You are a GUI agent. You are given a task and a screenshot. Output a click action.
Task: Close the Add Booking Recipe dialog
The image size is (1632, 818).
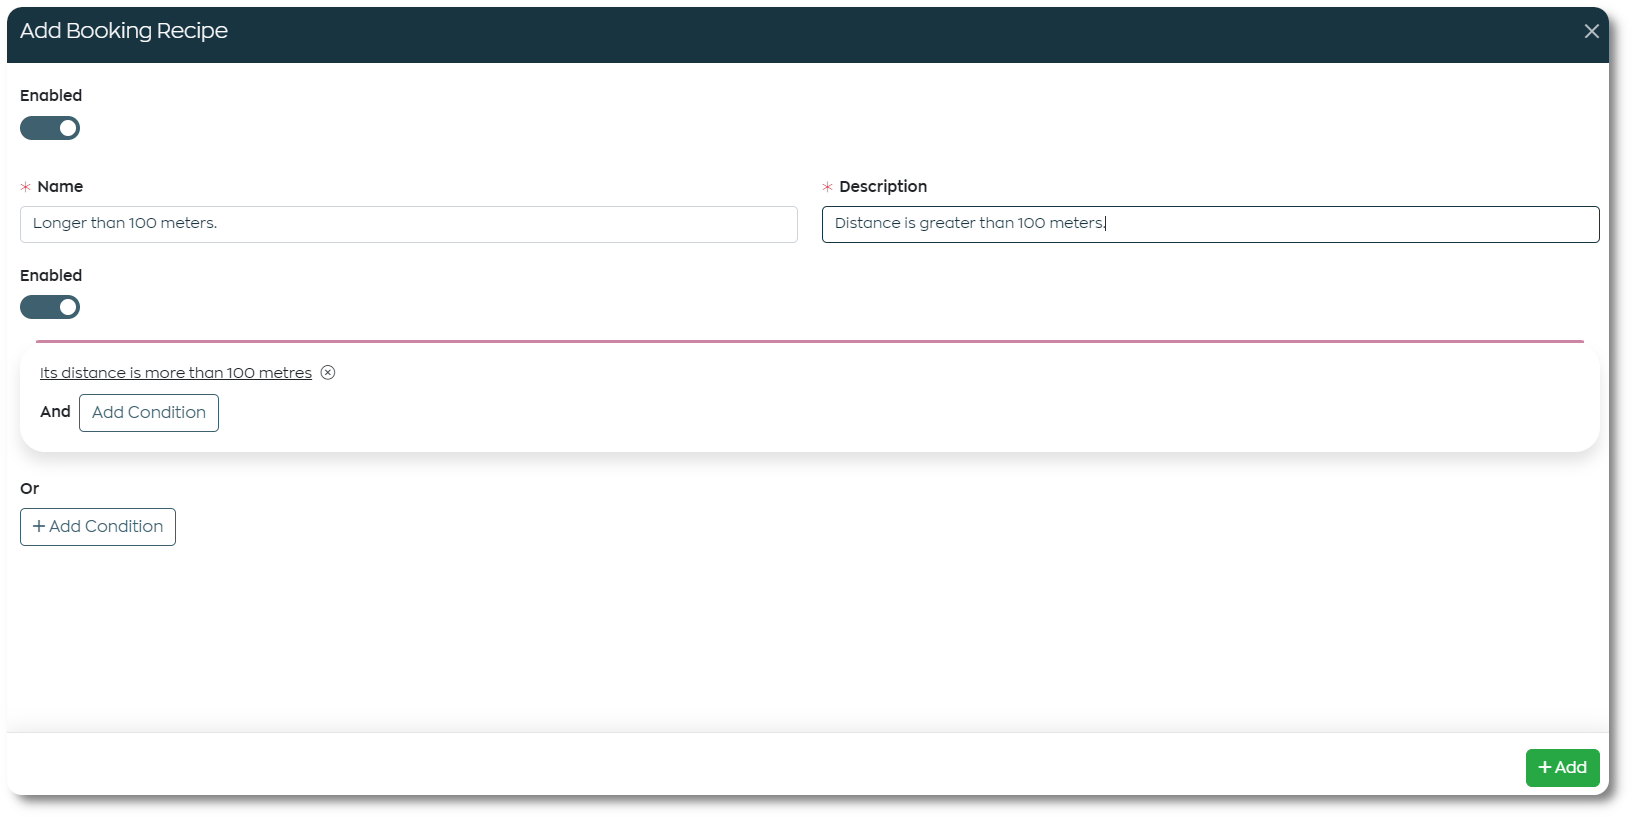[1591, 31]
